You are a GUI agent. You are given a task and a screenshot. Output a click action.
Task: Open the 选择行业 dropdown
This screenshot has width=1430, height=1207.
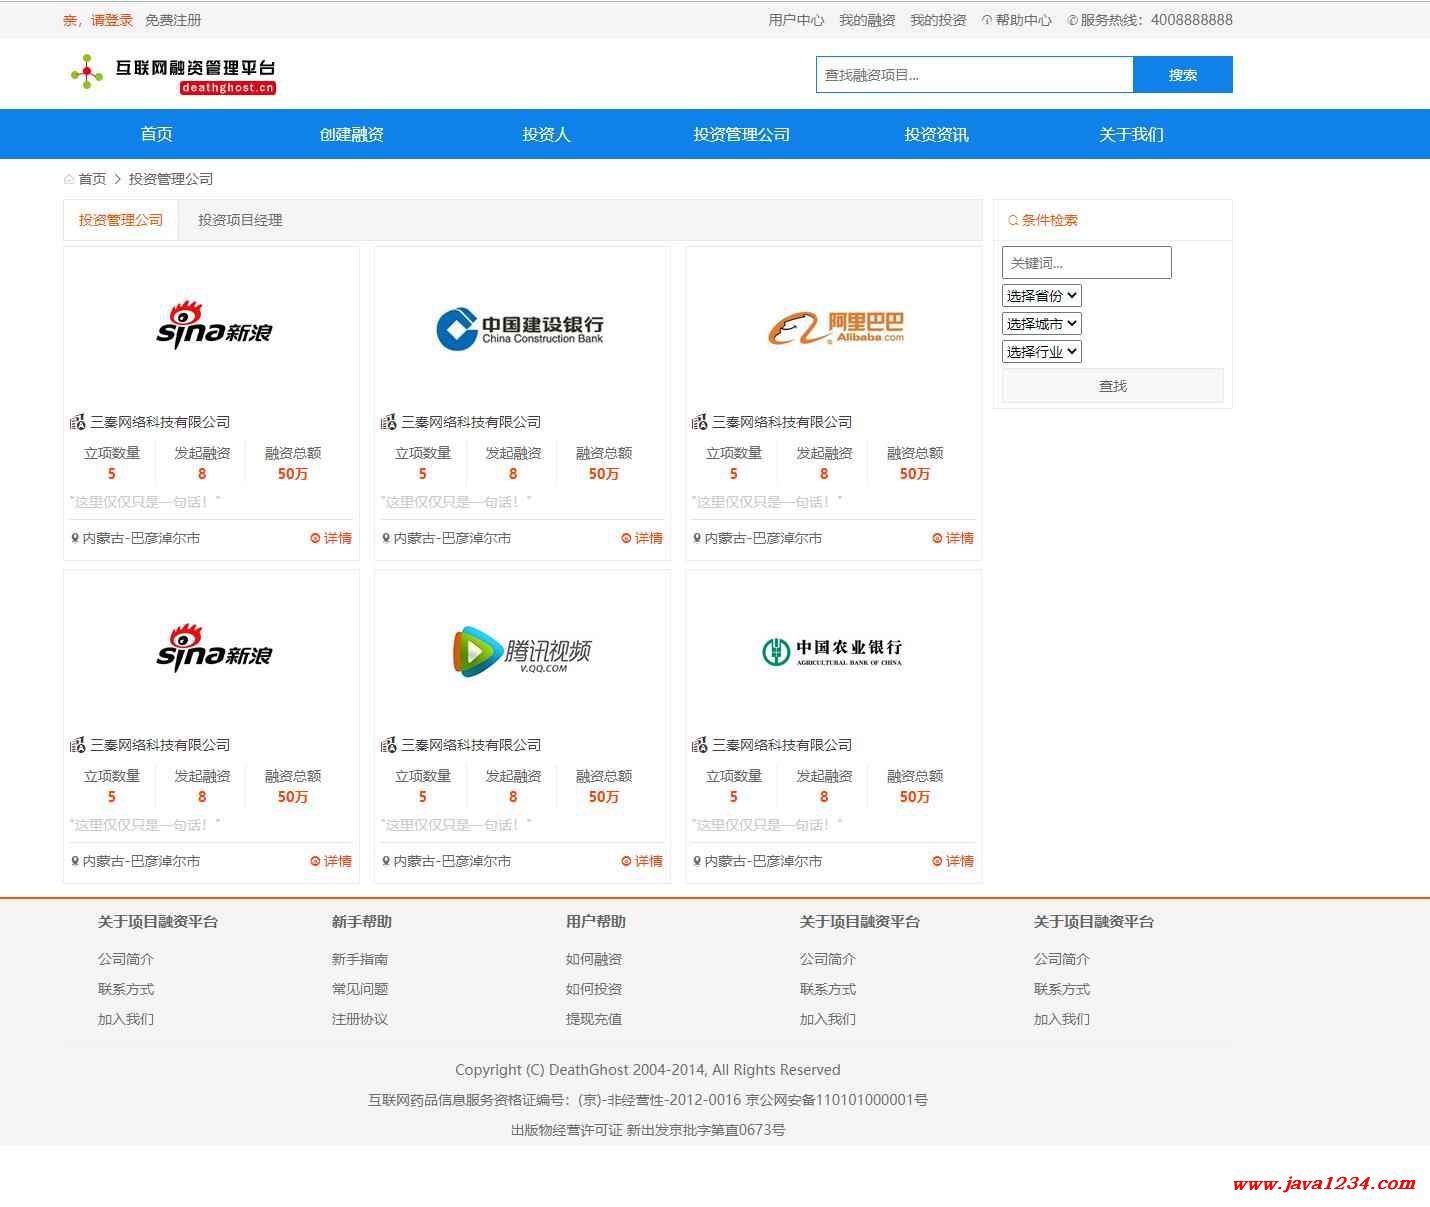pos(1041,352)
